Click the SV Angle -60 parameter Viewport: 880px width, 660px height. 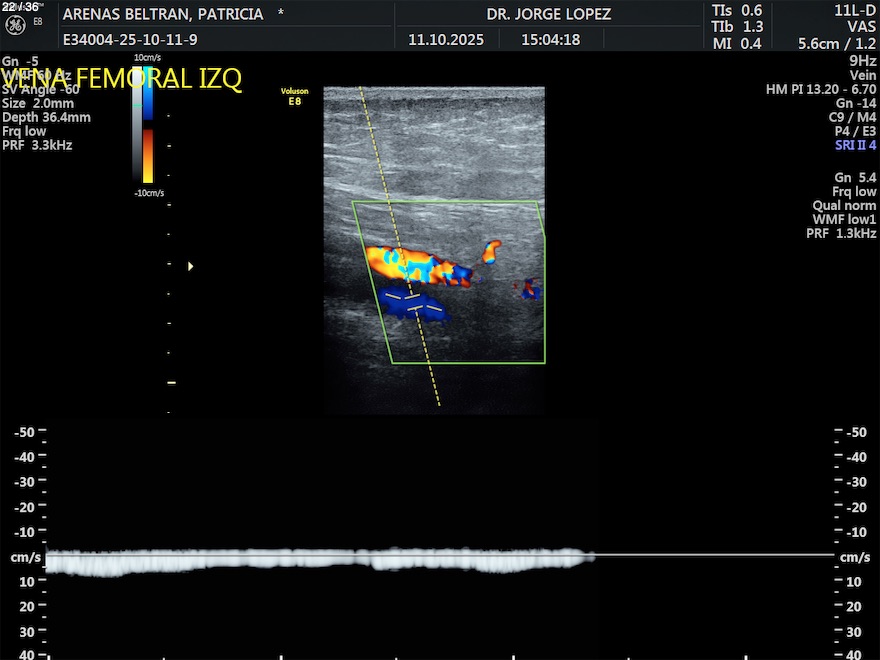pos(40,89)
